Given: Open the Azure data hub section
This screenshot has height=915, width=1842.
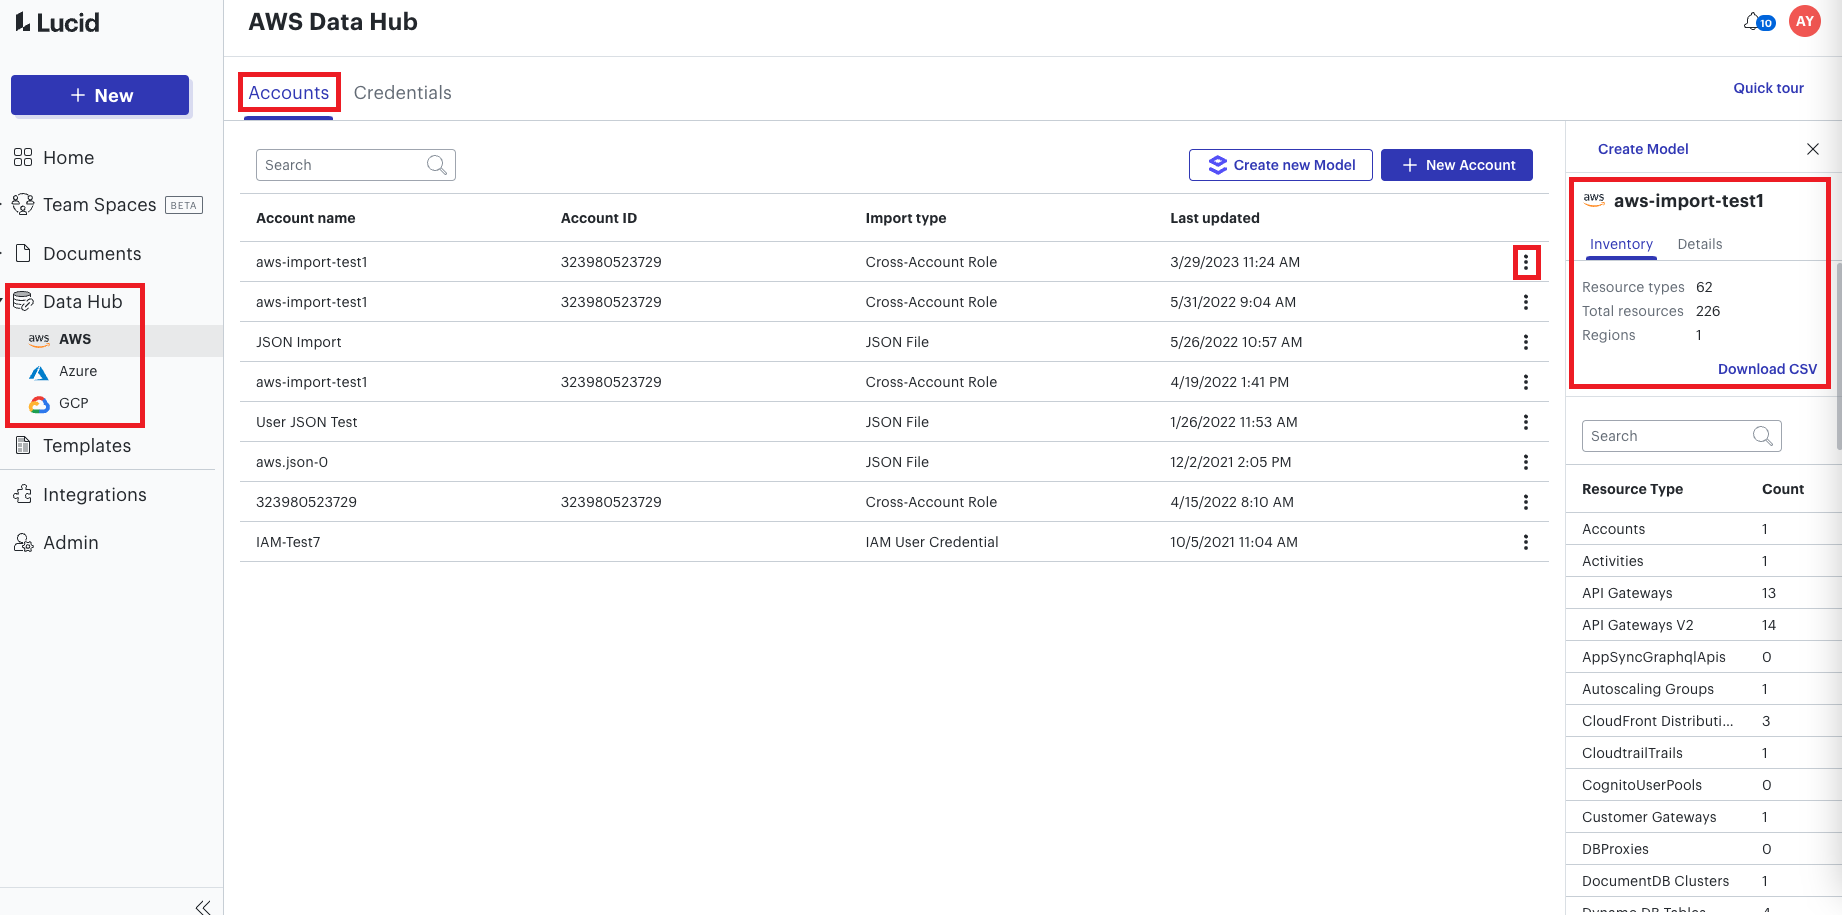Looking at the screenshot, I should pyautogui.click(x=78, y=371).
